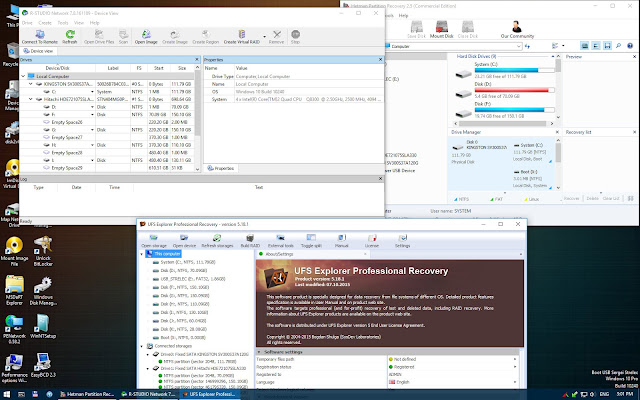Click the Disk (F:) usage bar in Hetman
The image size is (640, 400).
click(x=514, y=110)
